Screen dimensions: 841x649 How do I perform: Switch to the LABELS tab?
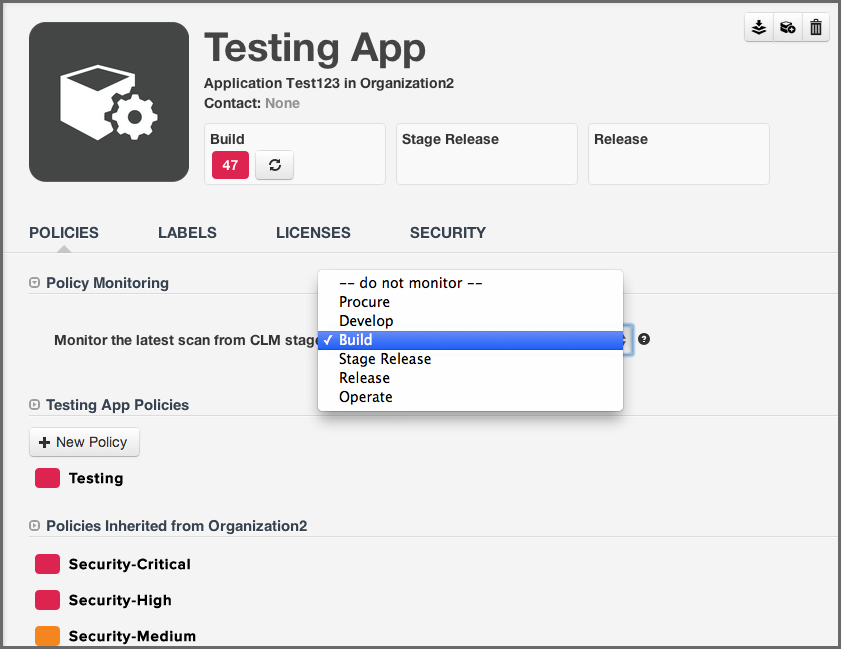pos(187,232)
